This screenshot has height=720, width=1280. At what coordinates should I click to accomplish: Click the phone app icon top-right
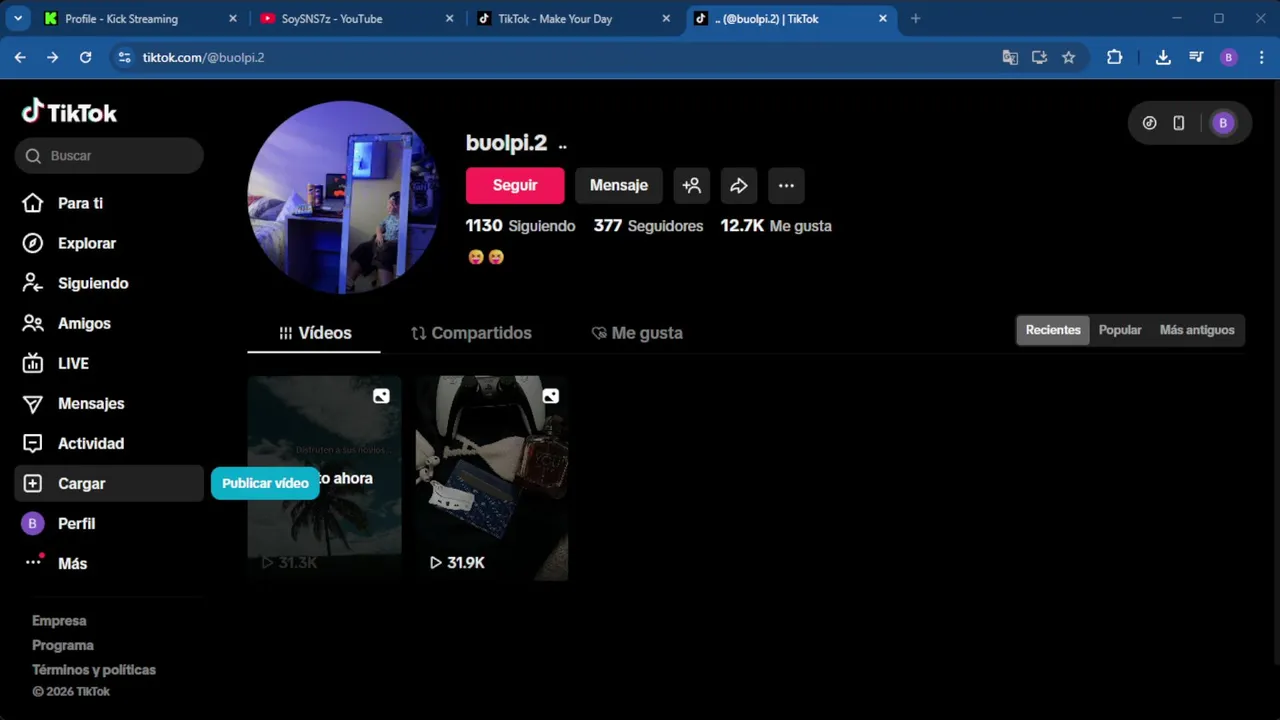(1179, 123)
